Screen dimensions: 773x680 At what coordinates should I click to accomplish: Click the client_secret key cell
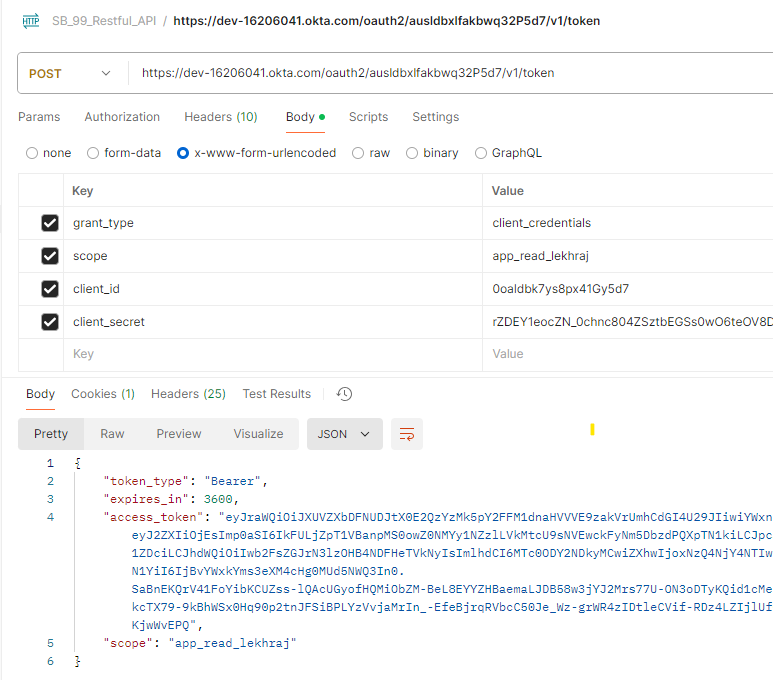coord(273,322)
